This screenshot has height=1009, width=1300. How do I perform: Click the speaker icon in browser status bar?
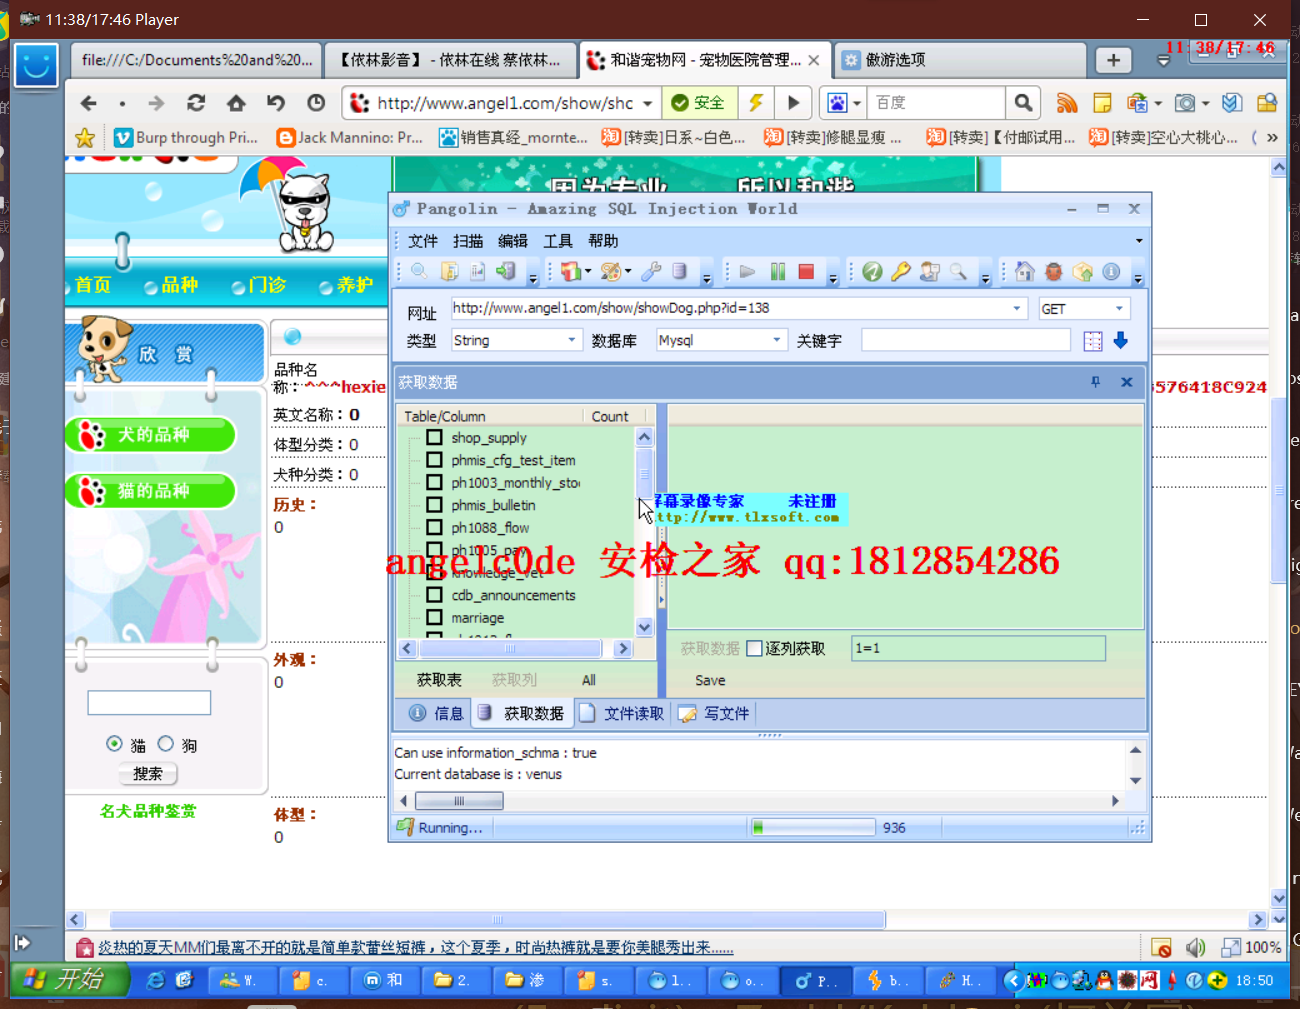[x=1195, y=947]
